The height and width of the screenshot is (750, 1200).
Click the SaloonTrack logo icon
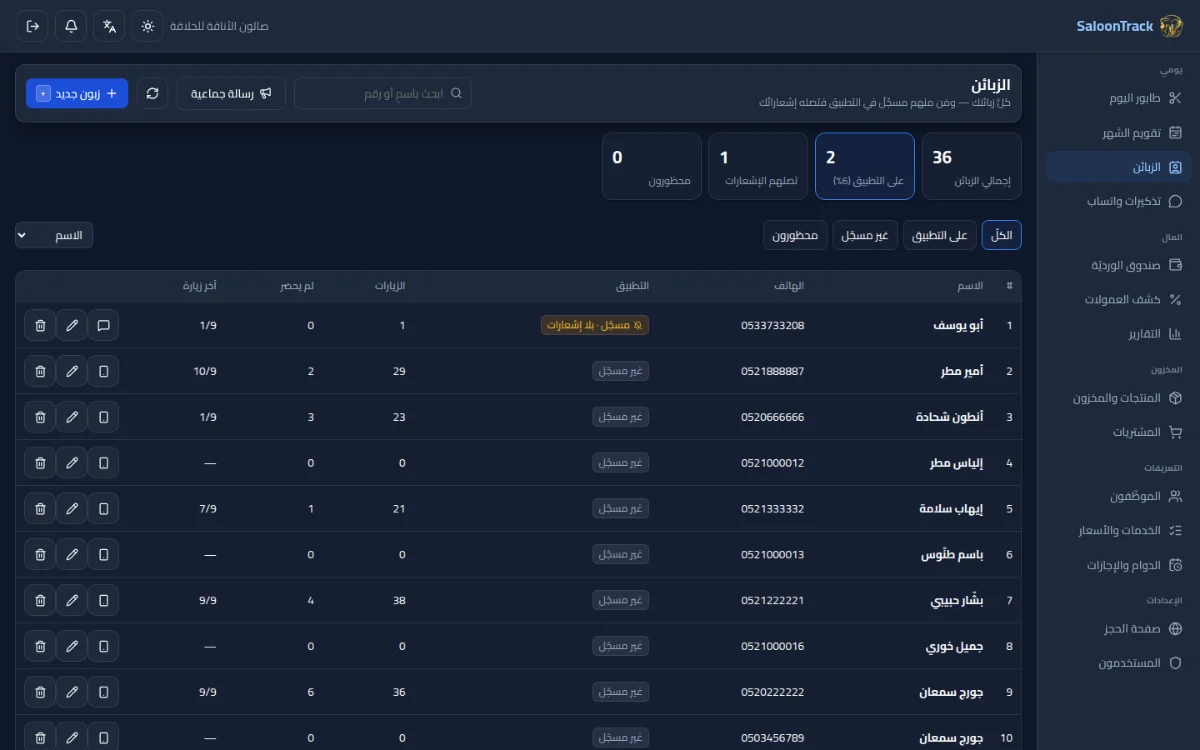pyautogui.click(x=1171, y=26)
